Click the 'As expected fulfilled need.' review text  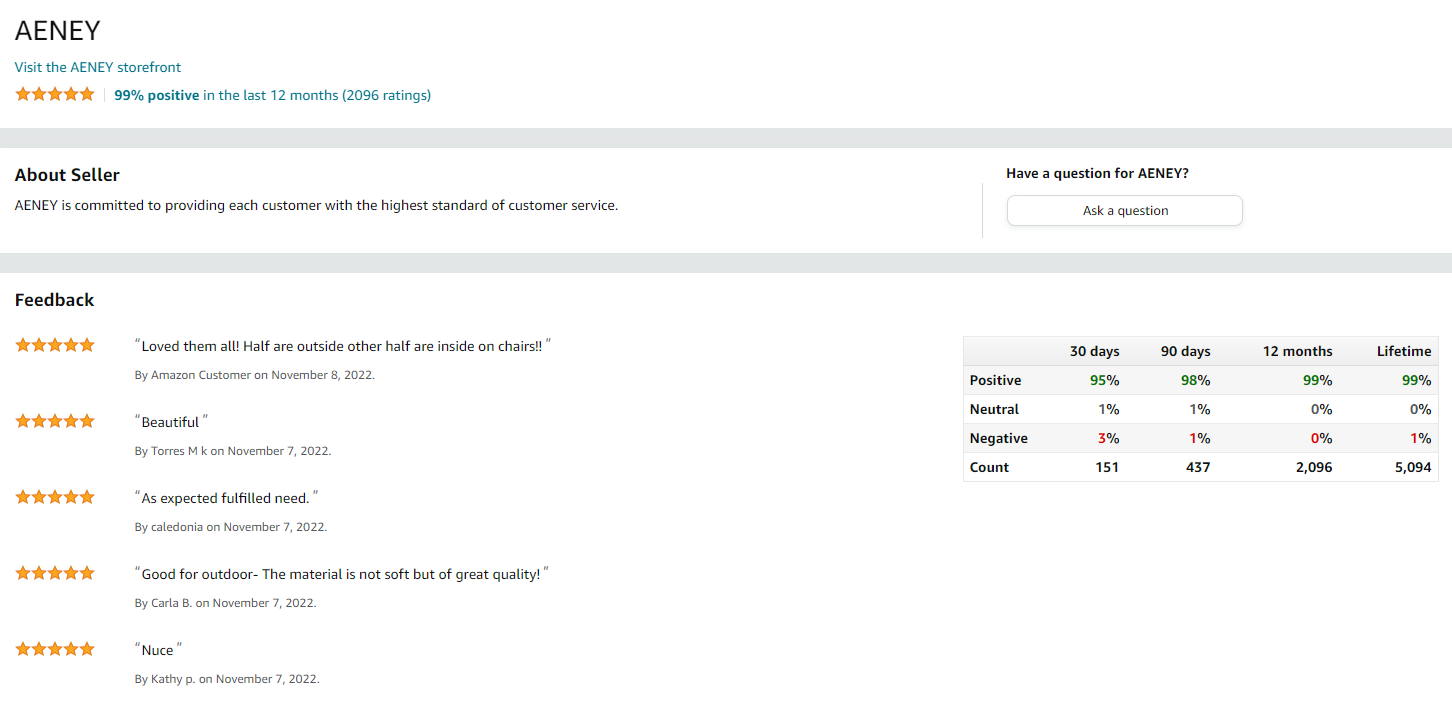point(226,498)
